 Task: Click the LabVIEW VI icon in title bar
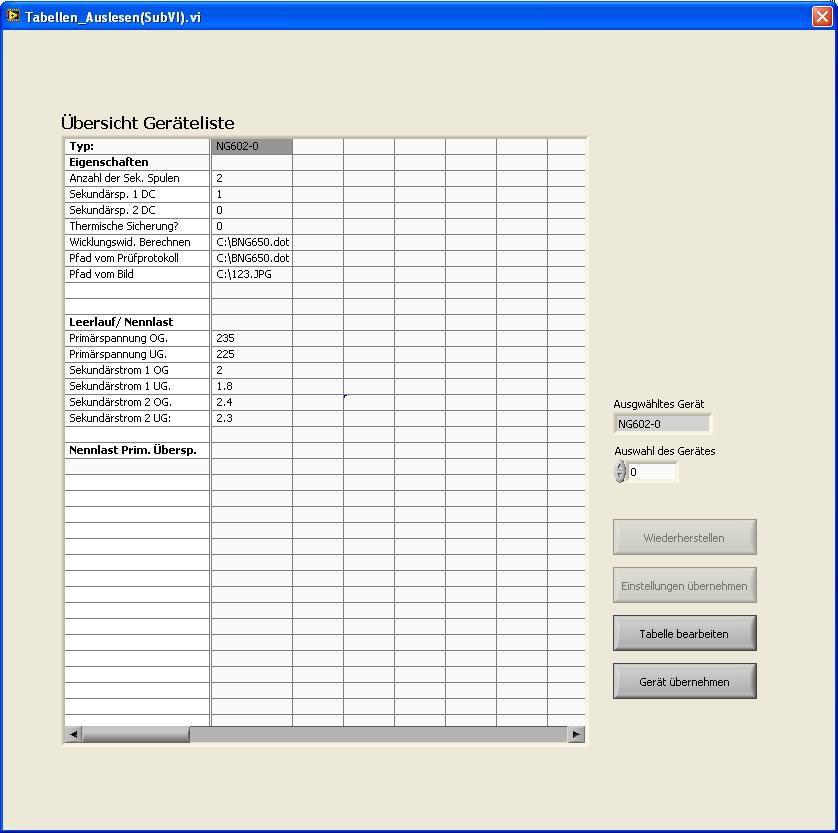coord(13,16)
